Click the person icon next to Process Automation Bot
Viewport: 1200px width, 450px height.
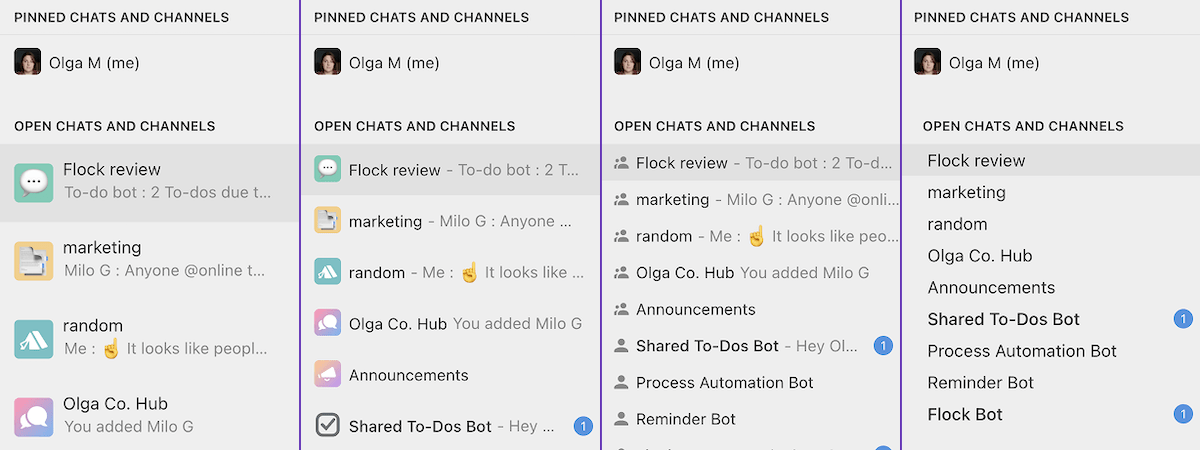pos(621,382)
